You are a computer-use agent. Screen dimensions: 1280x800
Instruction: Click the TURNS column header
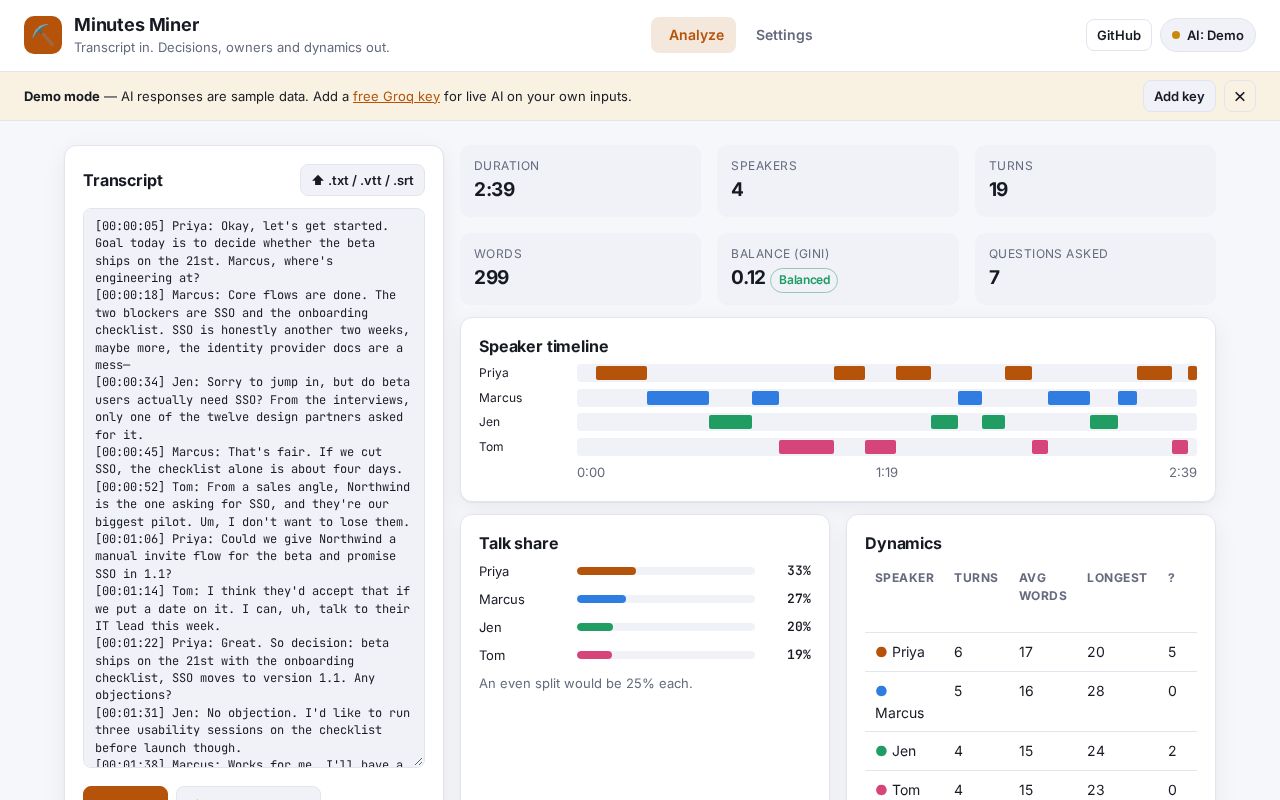click(x=976, y=578)
